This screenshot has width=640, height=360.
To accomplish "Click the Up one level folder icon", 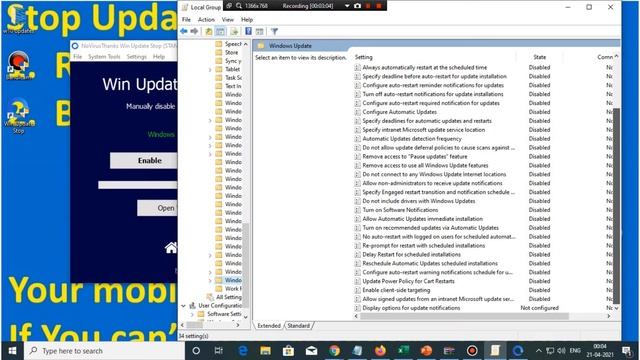I will [x=209, y=31].
